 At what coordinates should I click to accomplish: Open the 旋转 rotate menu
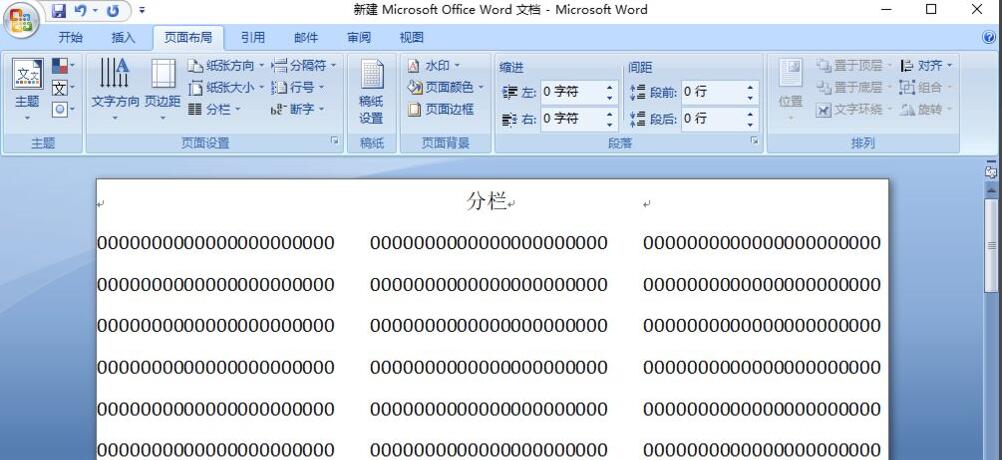[x=926, y=109]
